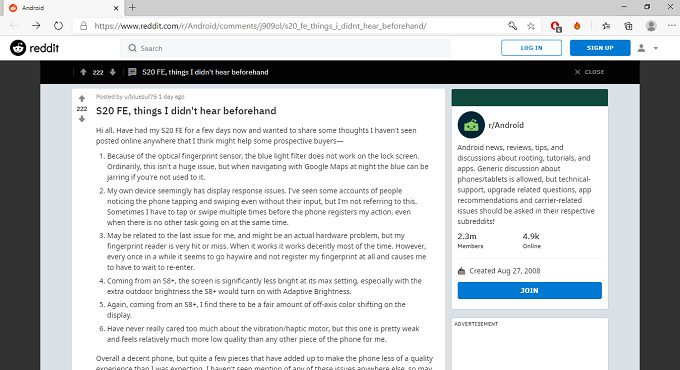Click the cake icon beside Created date
The width and height of the screenshot is (680, 370).
(x=461, y=271)
